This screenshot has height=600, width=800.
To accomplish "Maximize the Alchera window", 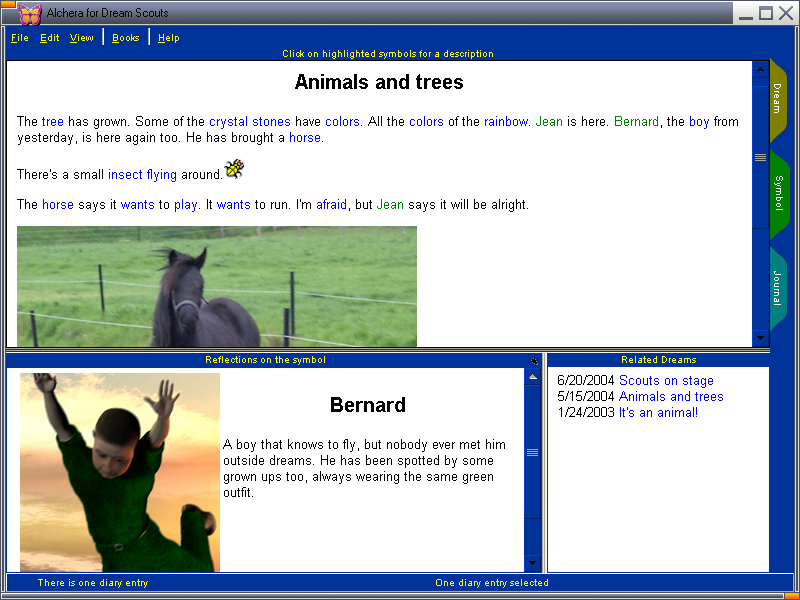I will point(766,13).
